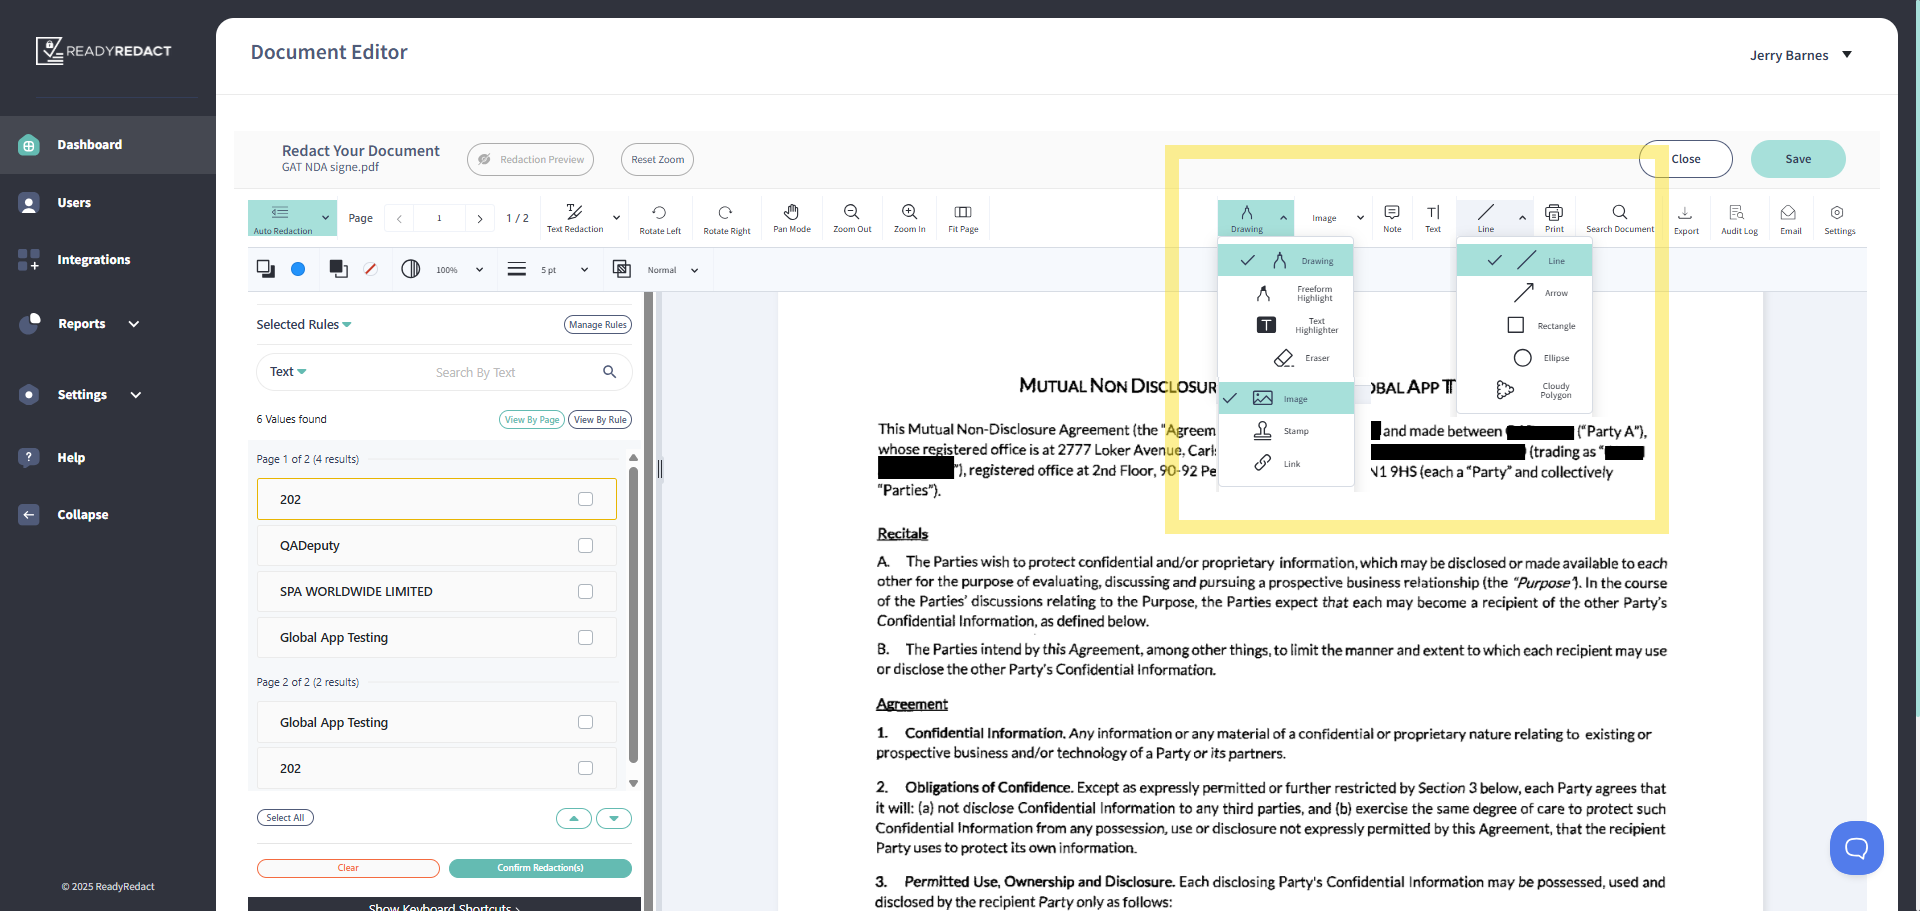Choose Cloudy Polygon from the shapes menu

coord(1524,390)
